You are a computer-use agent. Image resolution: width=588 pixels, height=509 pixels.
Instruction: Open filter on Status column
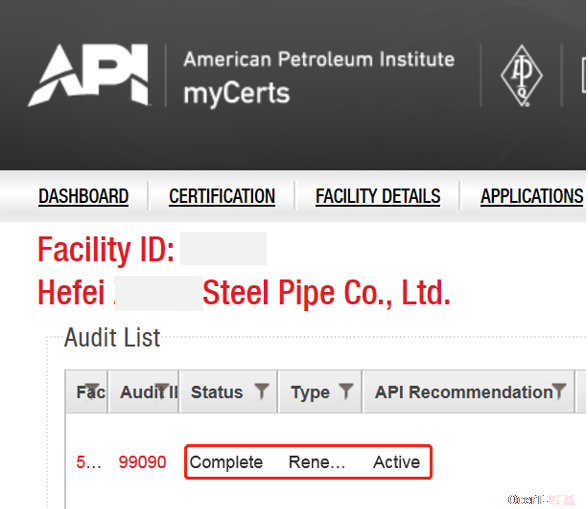click(261, 392)
